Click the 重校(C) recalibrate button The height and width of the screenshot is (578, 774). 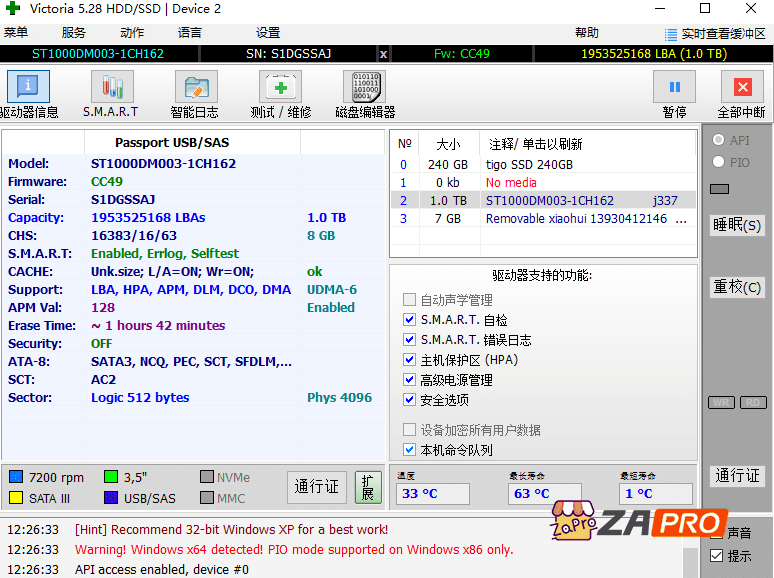(736, 287)
